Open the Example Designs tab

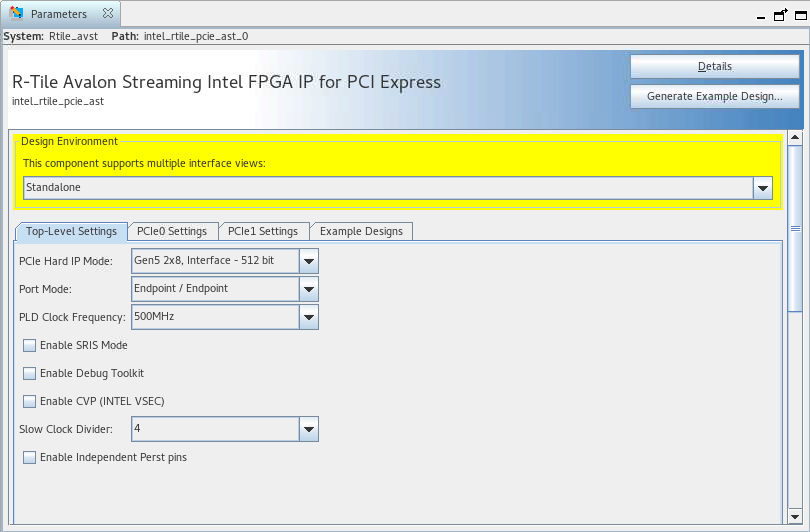click(x=361, y=232)
